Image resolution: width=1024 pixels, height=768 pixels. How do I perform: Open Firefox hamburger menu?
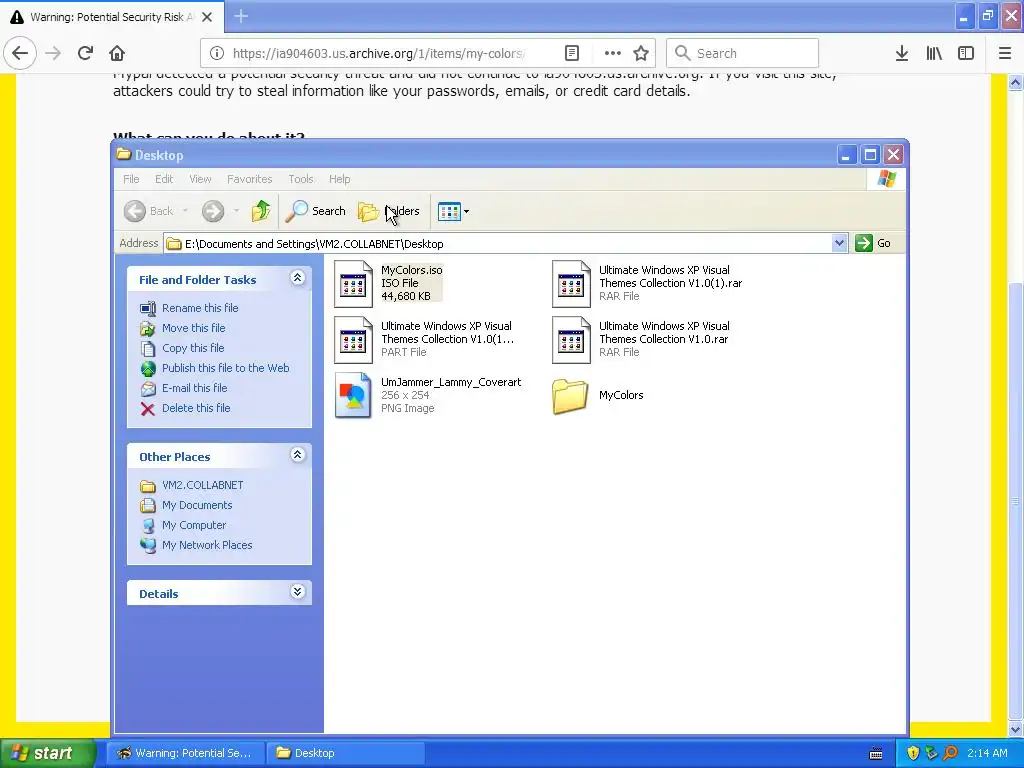coord(1004,54)
